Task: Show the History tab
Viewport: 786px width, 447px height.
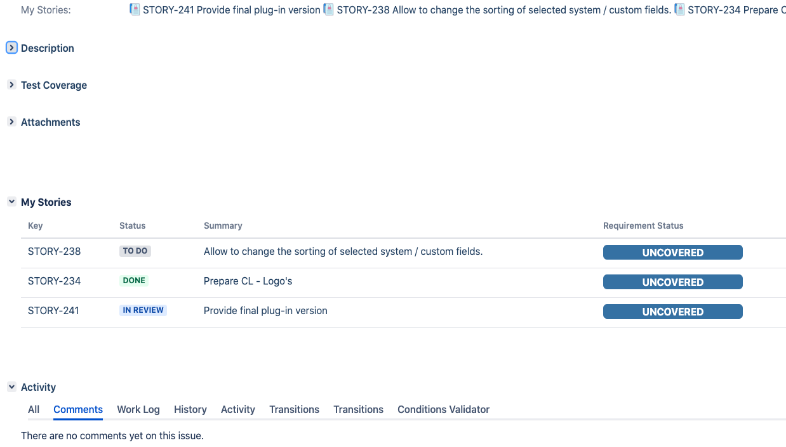Action: pyautogui.click(x=190, y=410)
